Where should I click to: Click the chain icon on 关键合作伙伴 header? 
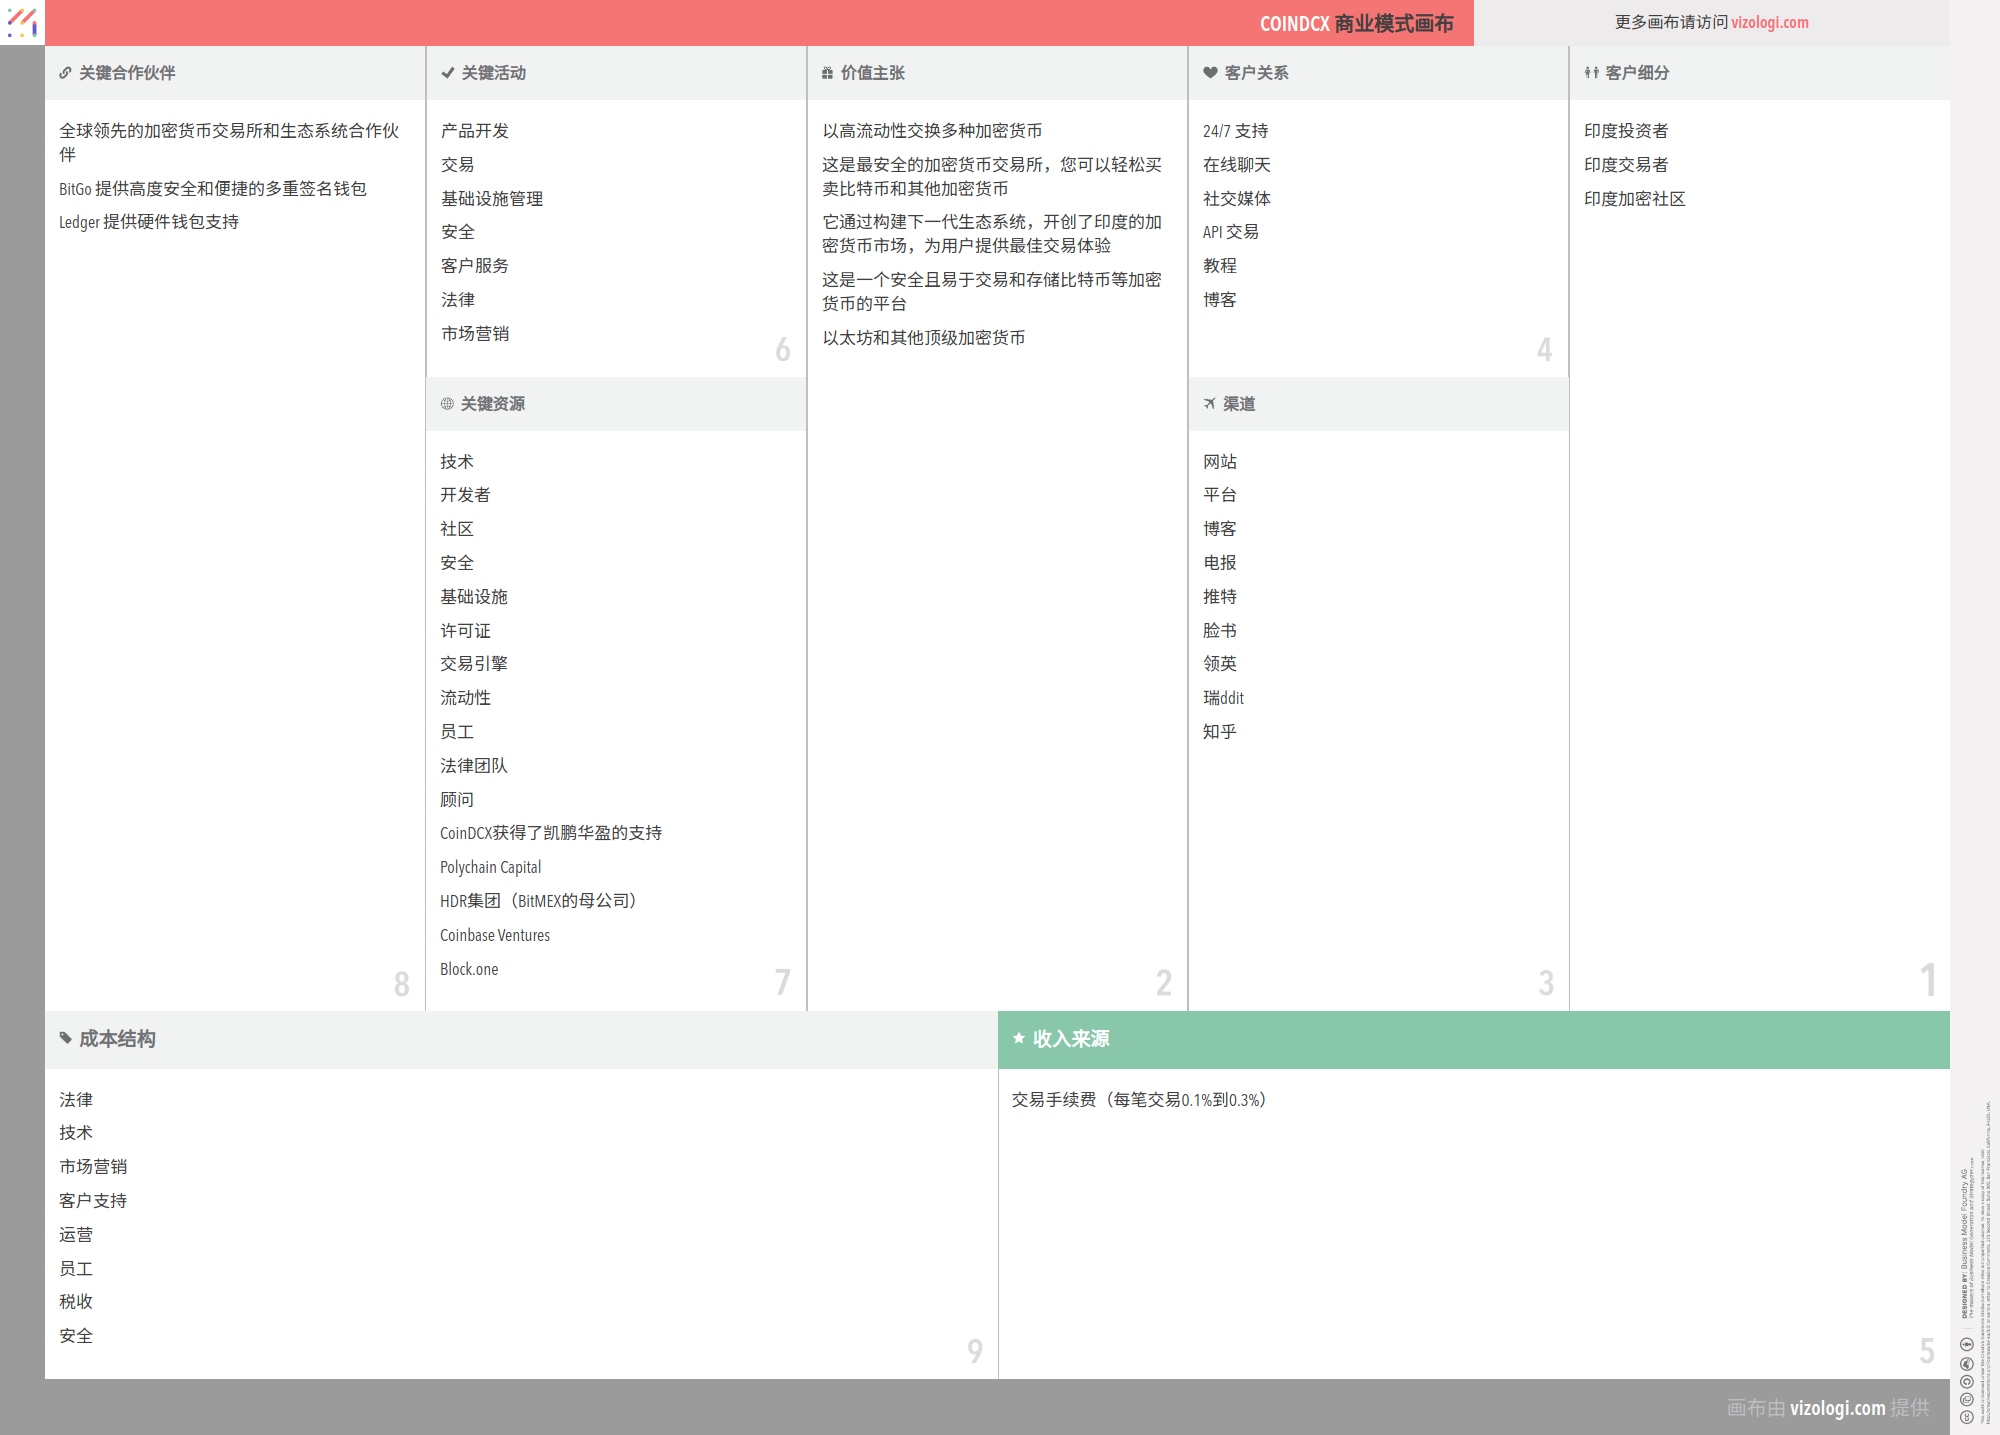pyautogui.click(x=65, y=72)
